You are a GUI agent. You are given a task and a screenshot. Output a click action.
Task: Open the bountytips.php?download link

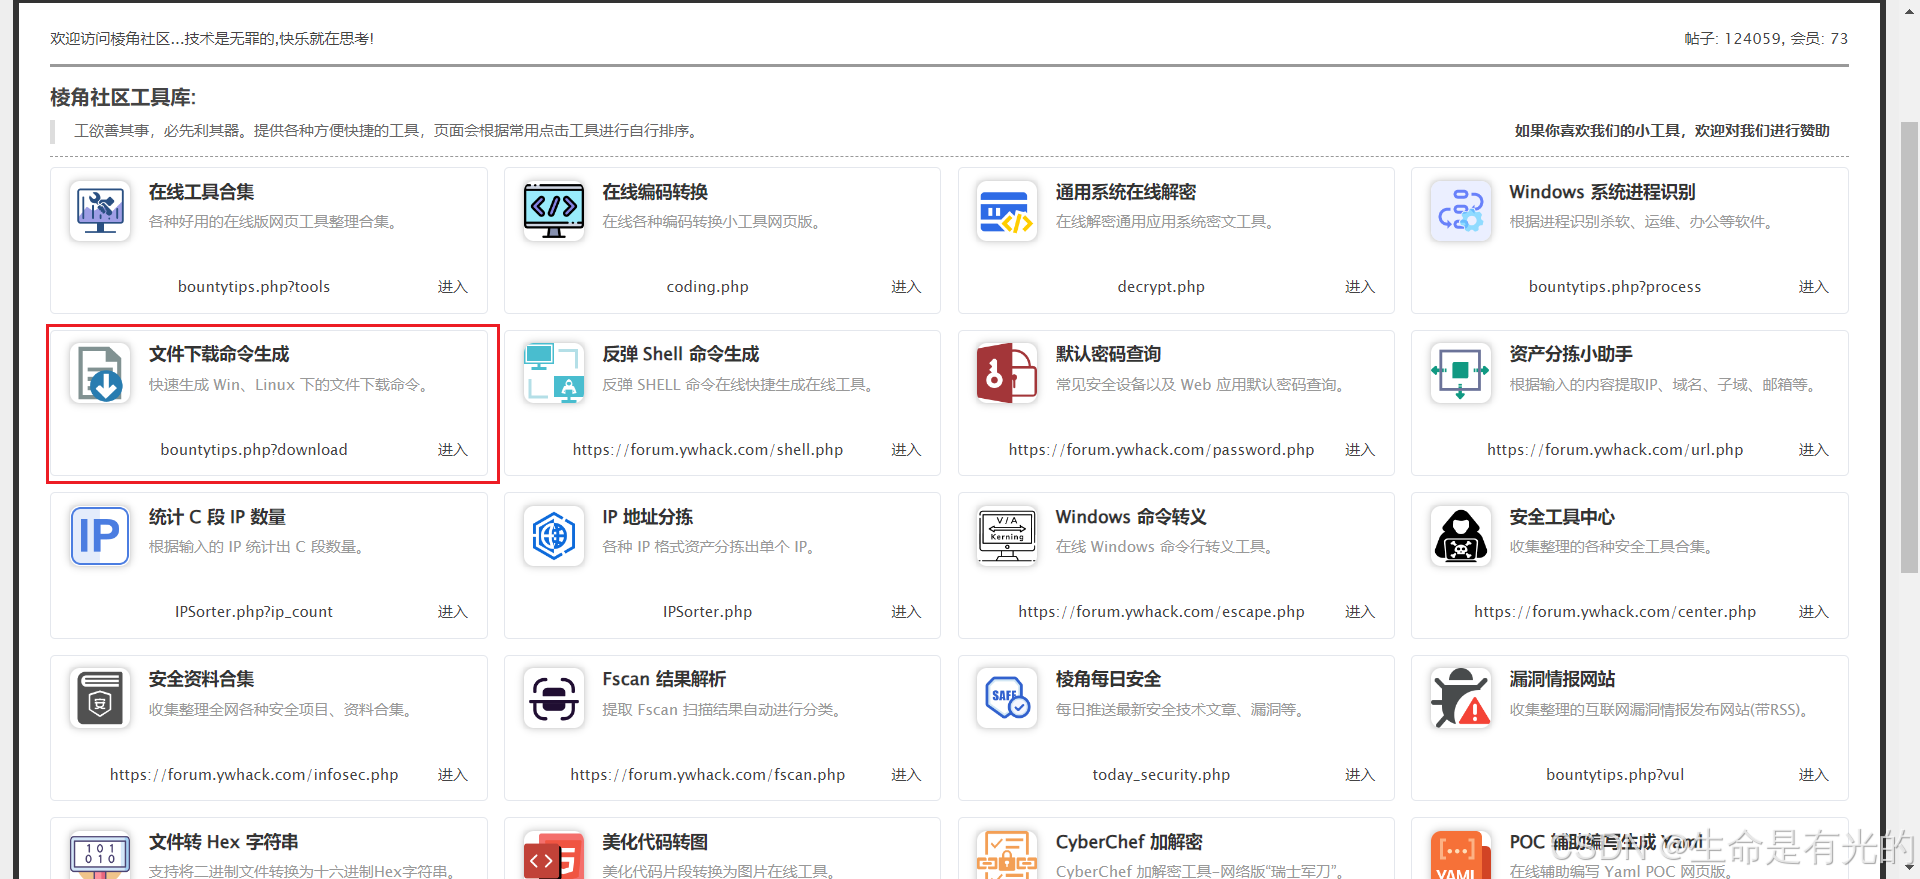pos(254,450)
